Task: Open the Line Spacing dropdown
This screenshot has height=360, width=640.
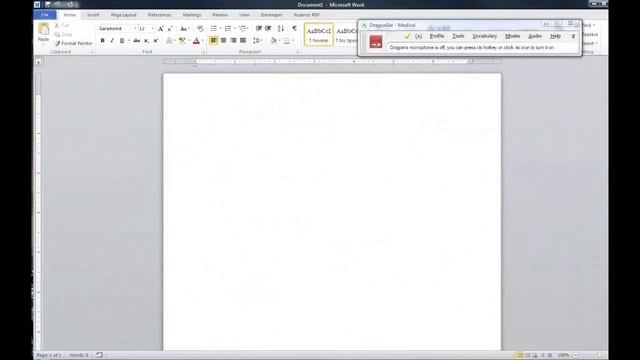Action: click(x=257, y=40)
